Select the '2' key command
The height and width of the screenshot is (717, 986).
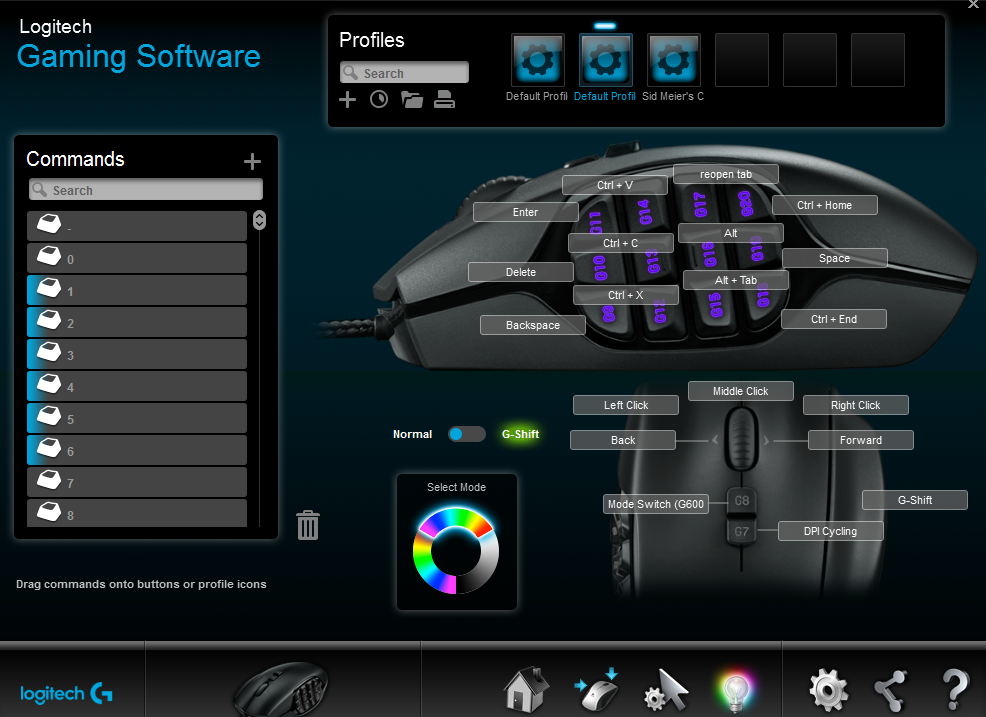(137, 322)
